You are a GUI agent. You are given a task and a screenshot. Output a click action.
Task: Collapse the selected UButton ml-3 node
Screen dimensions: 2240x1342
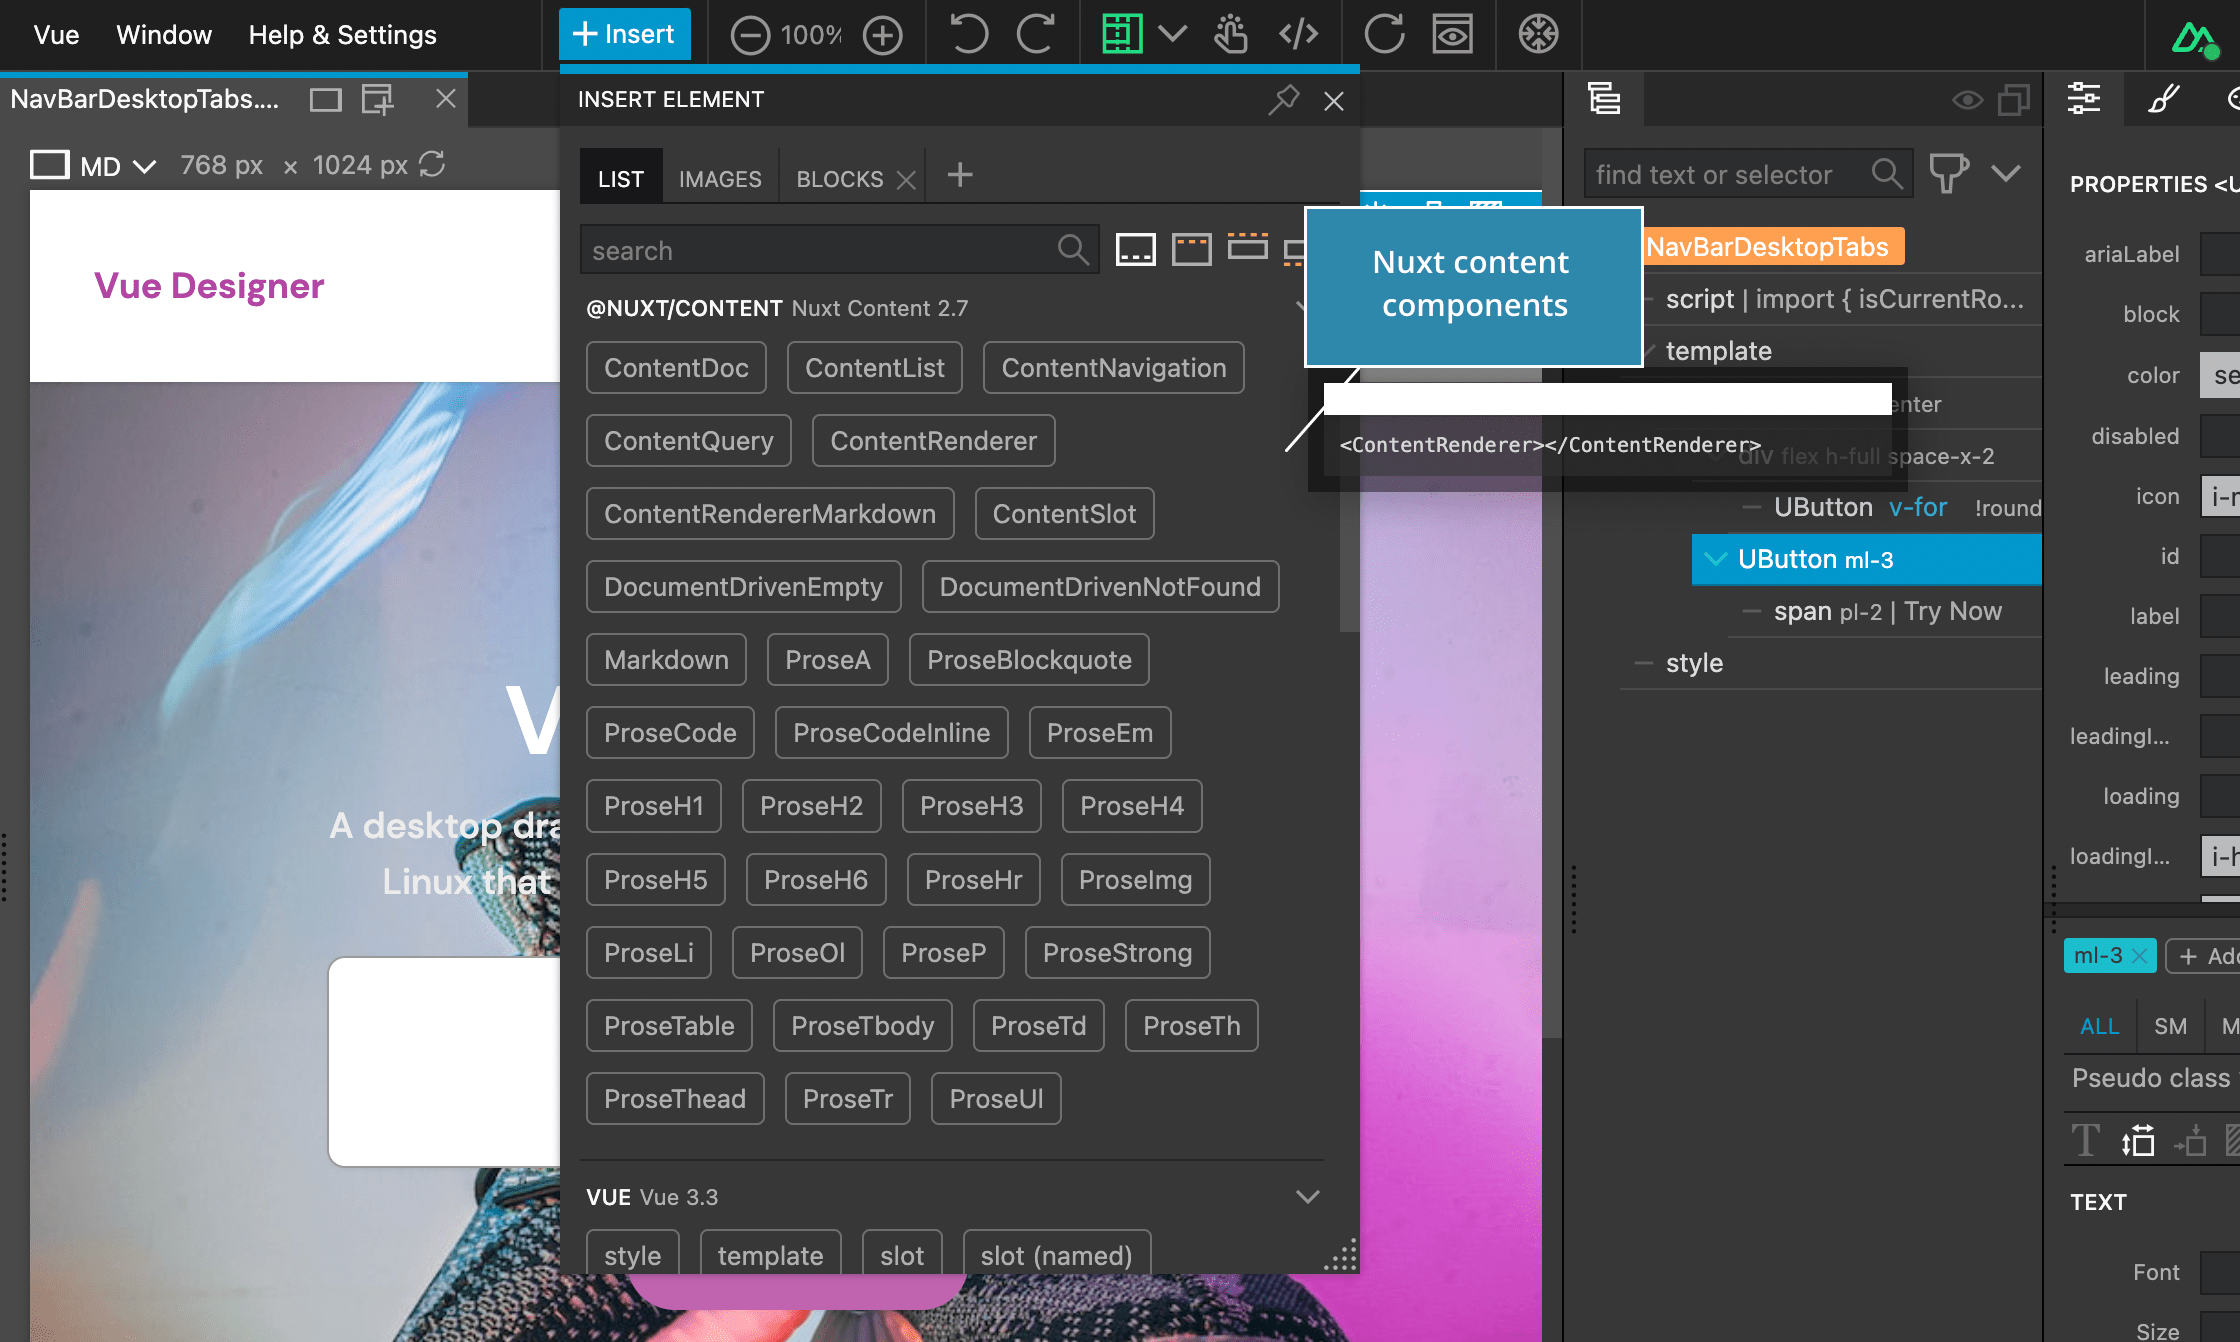[x=1715, y=559]
